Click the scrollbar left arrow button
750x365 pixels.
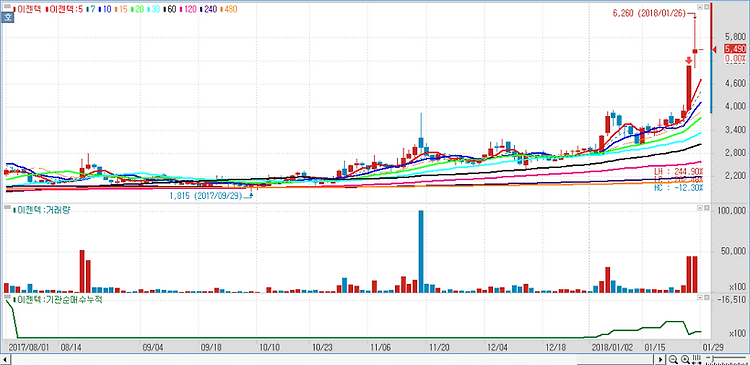(5, 359)
